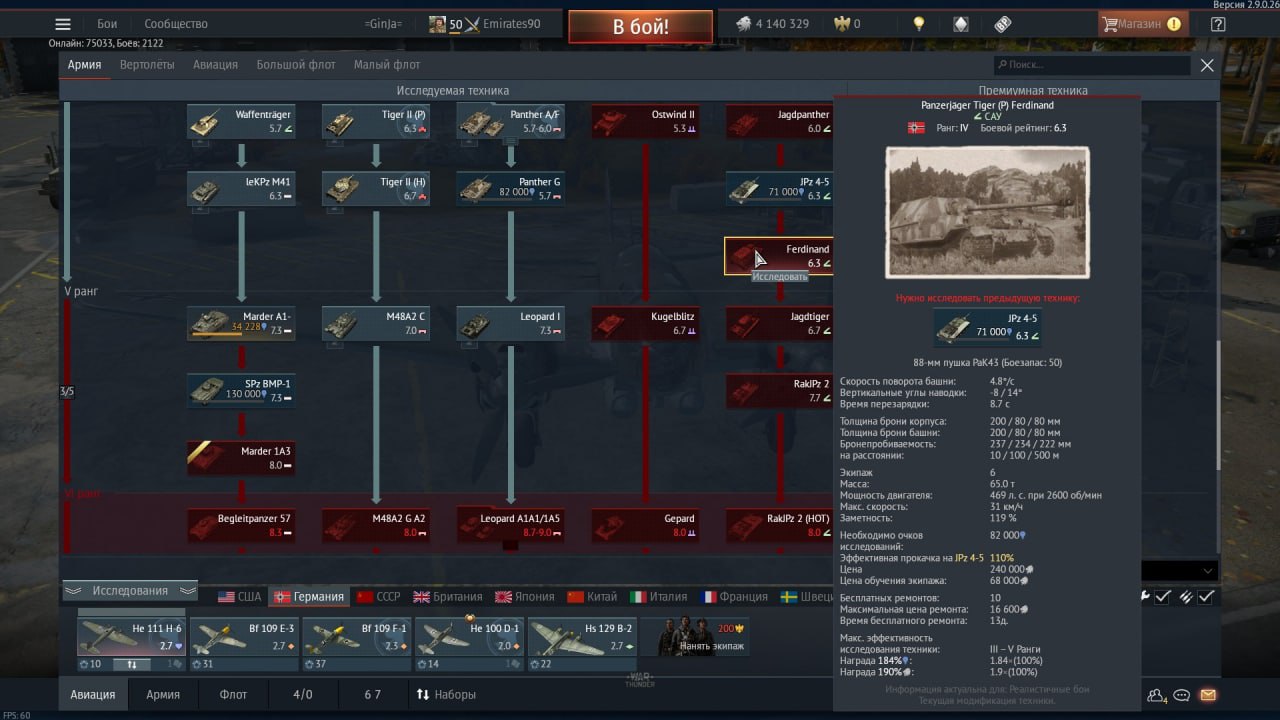Screen dimensions: 1280x720
Task: Open the Battle Pass BP icon
Action: 1003,24
